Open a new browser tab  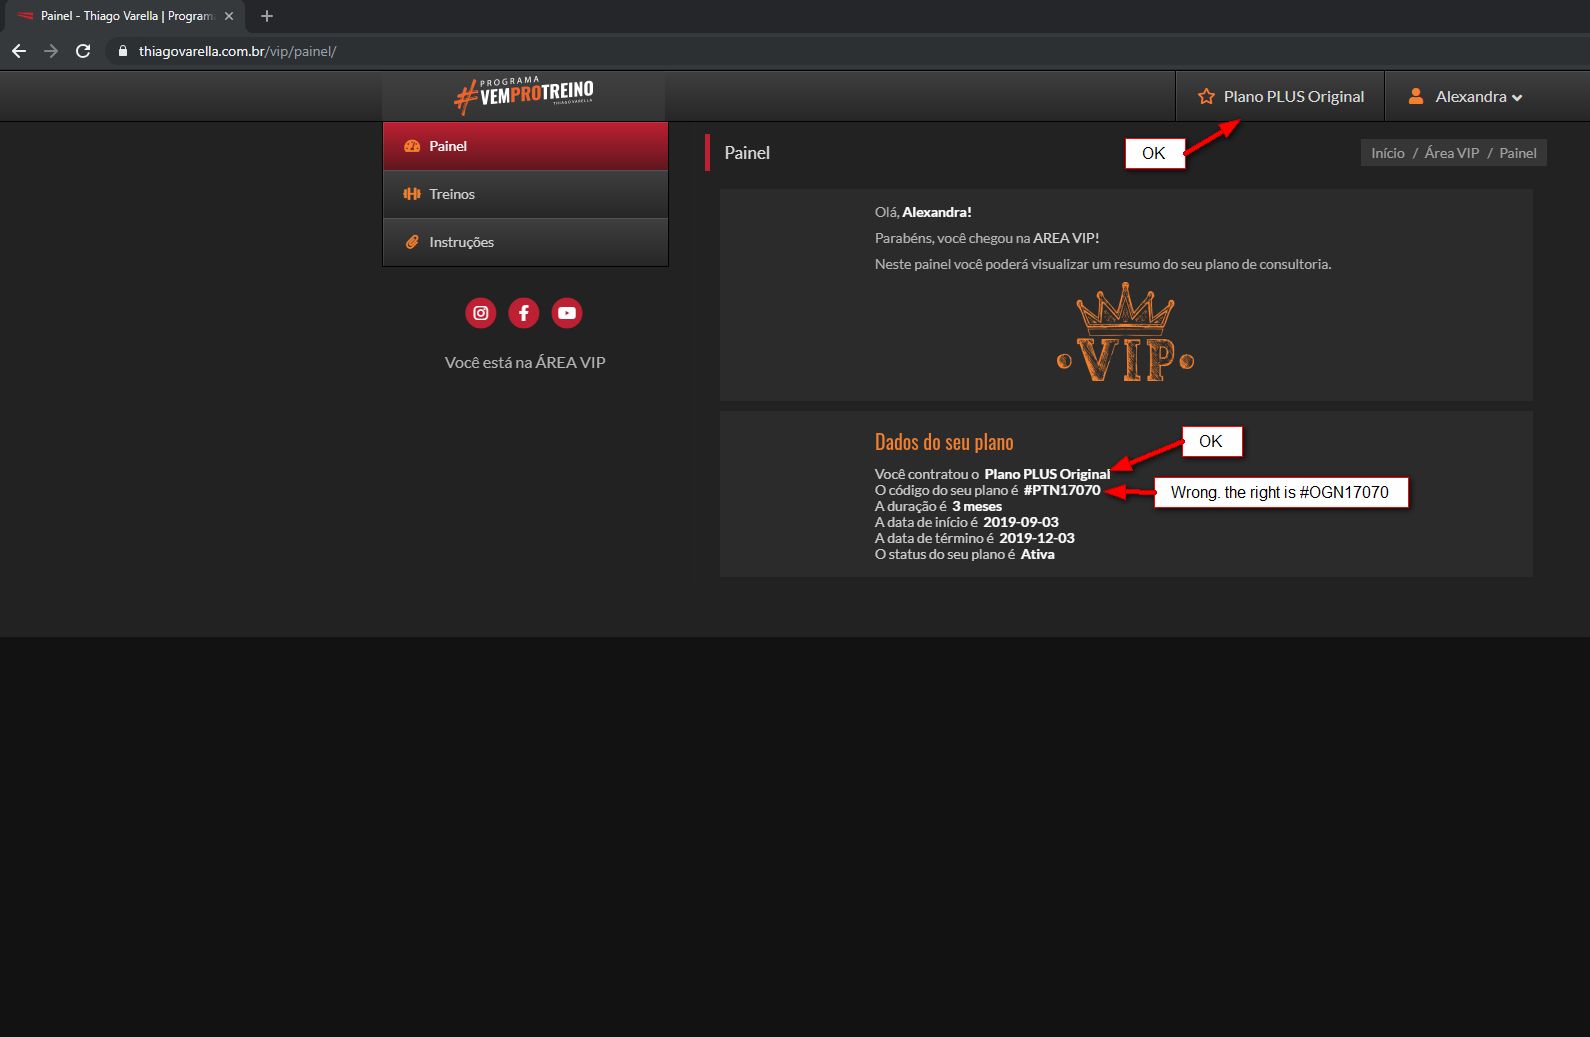coord(267,16)
